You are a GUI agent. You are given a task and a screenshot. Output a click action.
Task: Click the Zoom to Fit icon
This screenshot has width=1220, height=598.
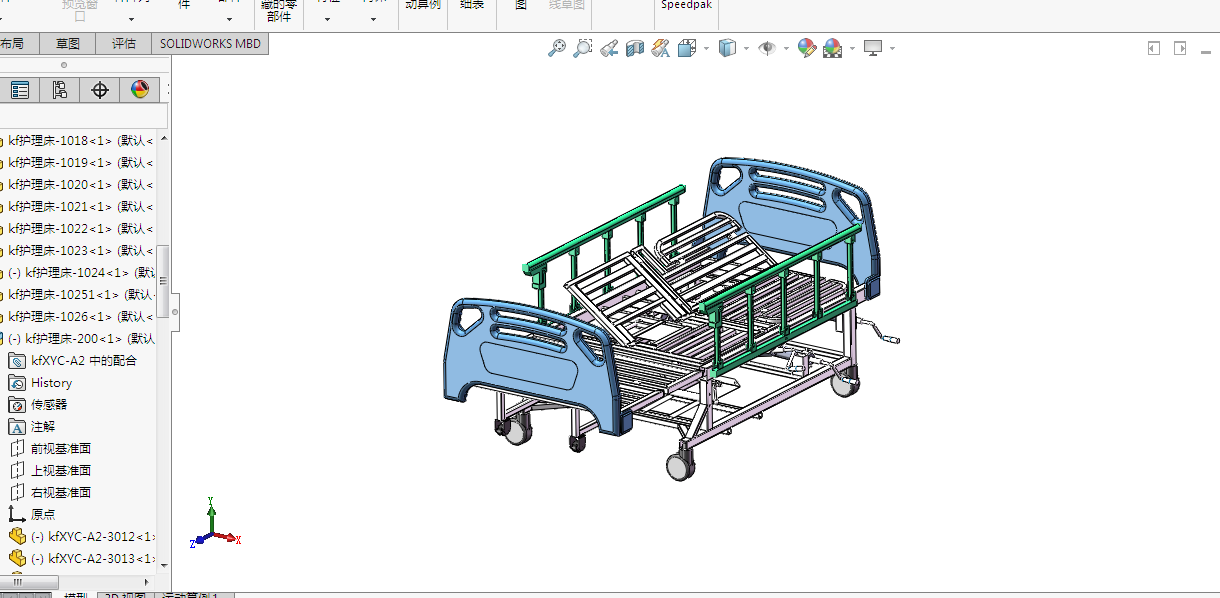(x=557, y=47)
